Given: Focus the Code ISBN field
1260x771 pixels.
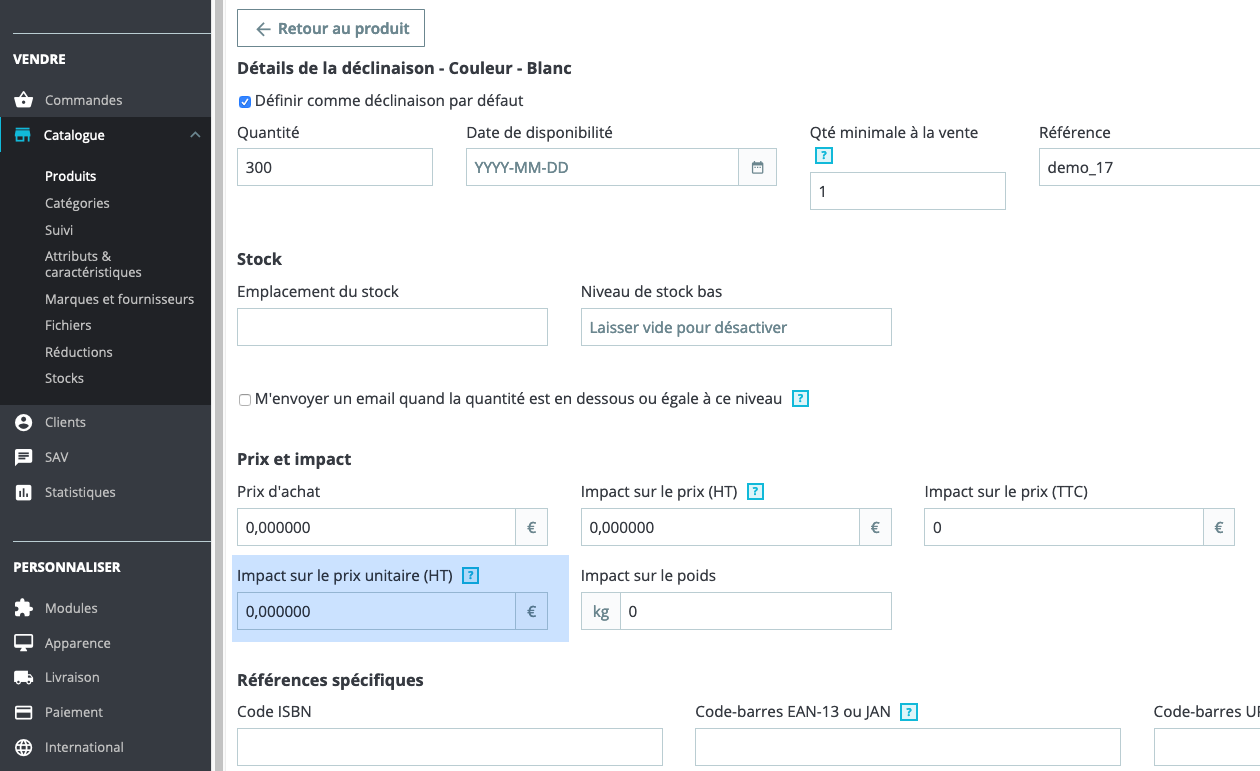Looking at the screenshot, I should (x=450, y=747).
